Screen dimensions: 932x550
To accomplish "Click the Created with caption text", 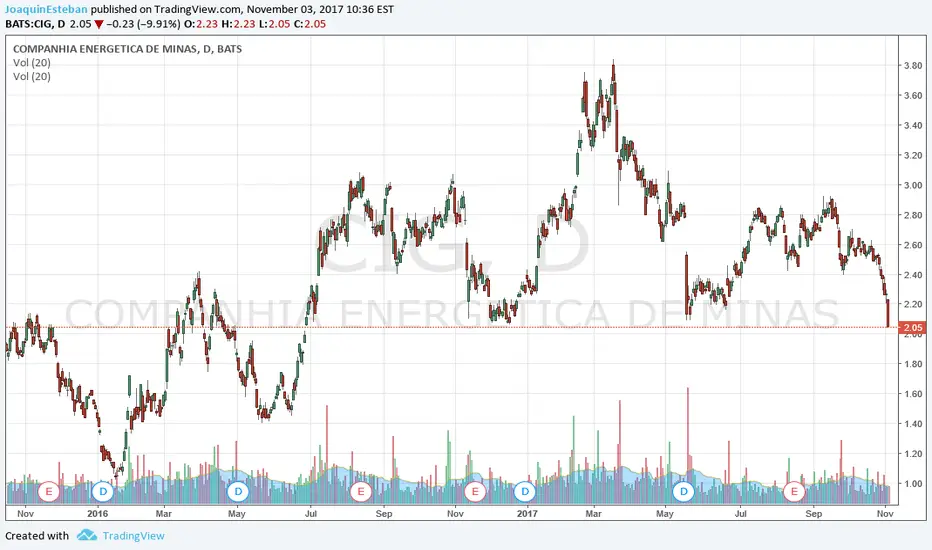I will click(37, 536).
